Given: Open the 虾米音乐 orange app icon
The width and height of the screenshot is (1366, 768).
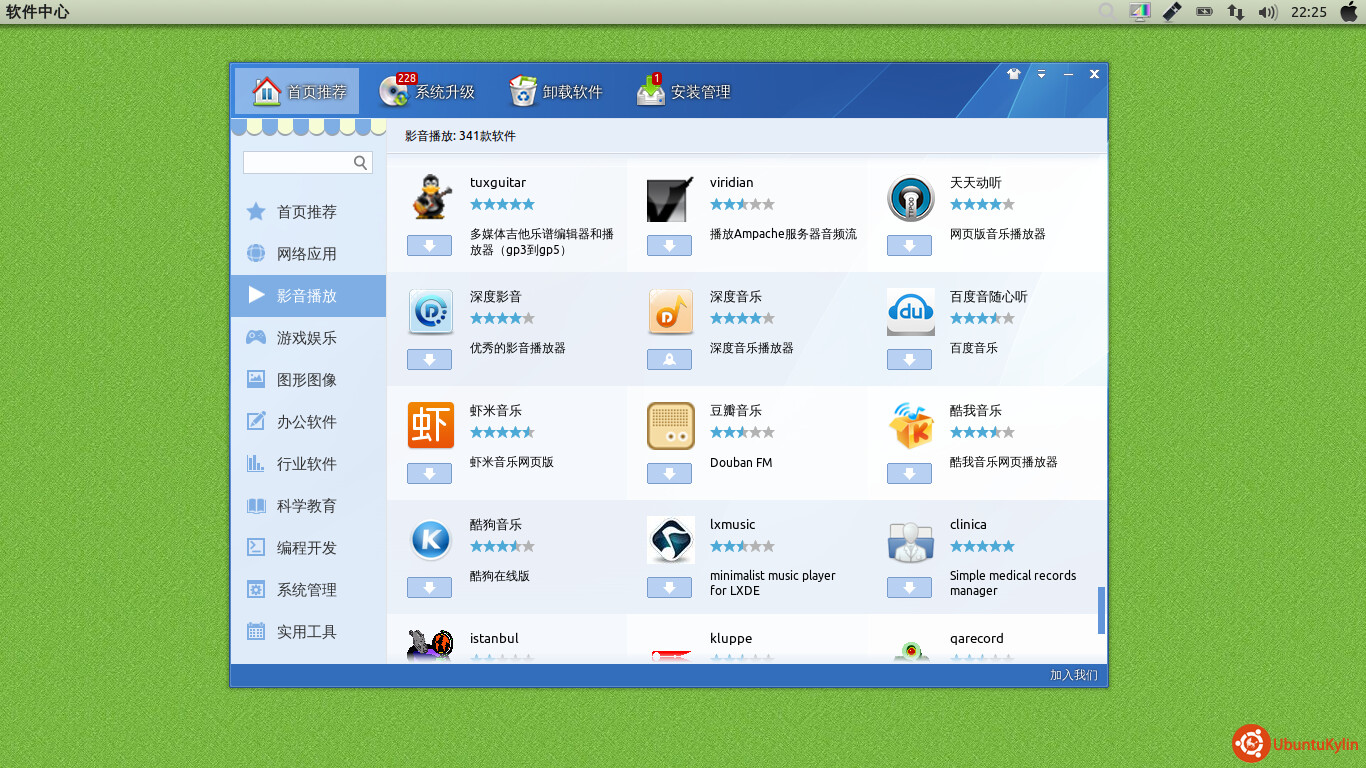Looking at the screenshot, I should coord(430,425).
